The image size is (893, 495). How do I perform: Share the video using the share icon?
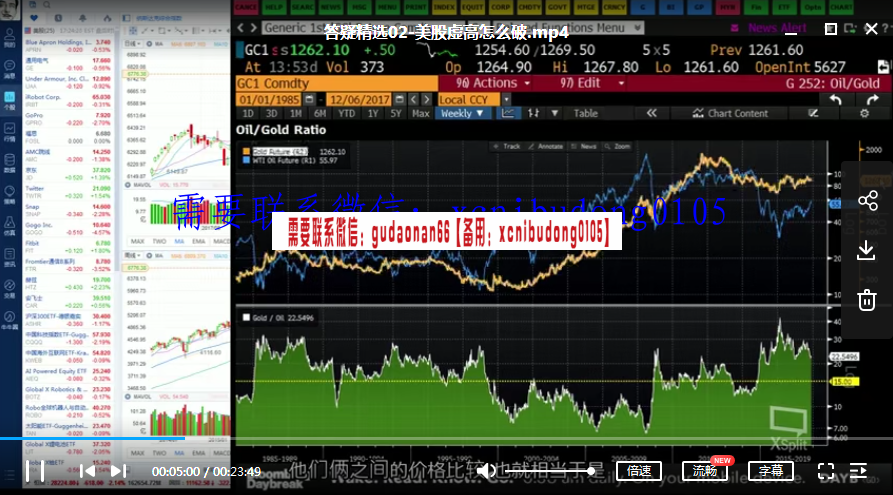tap(867, 201)
